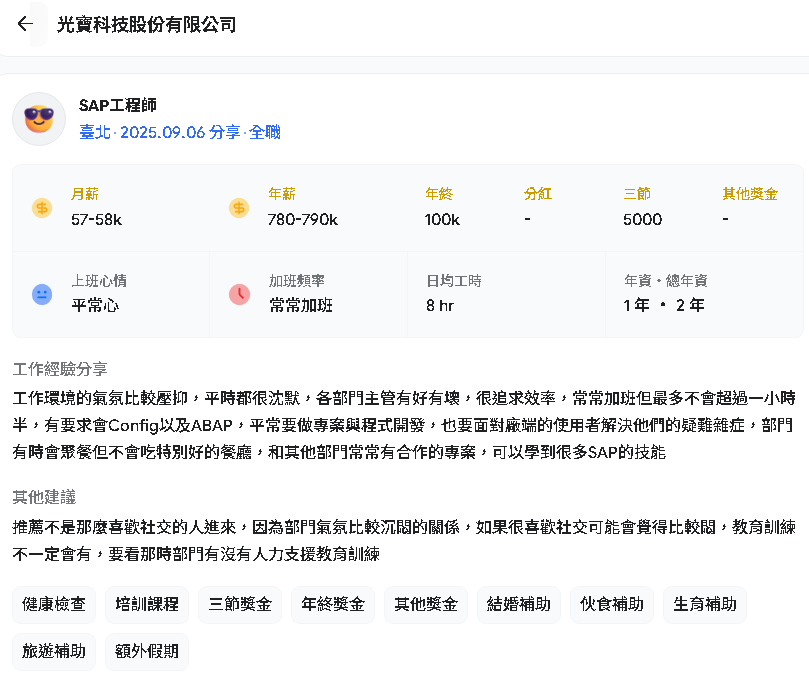Screen dimensions: 809x680
Task: Click the 常常加班 overtime frequency value
Action: [x=301, y=305]
